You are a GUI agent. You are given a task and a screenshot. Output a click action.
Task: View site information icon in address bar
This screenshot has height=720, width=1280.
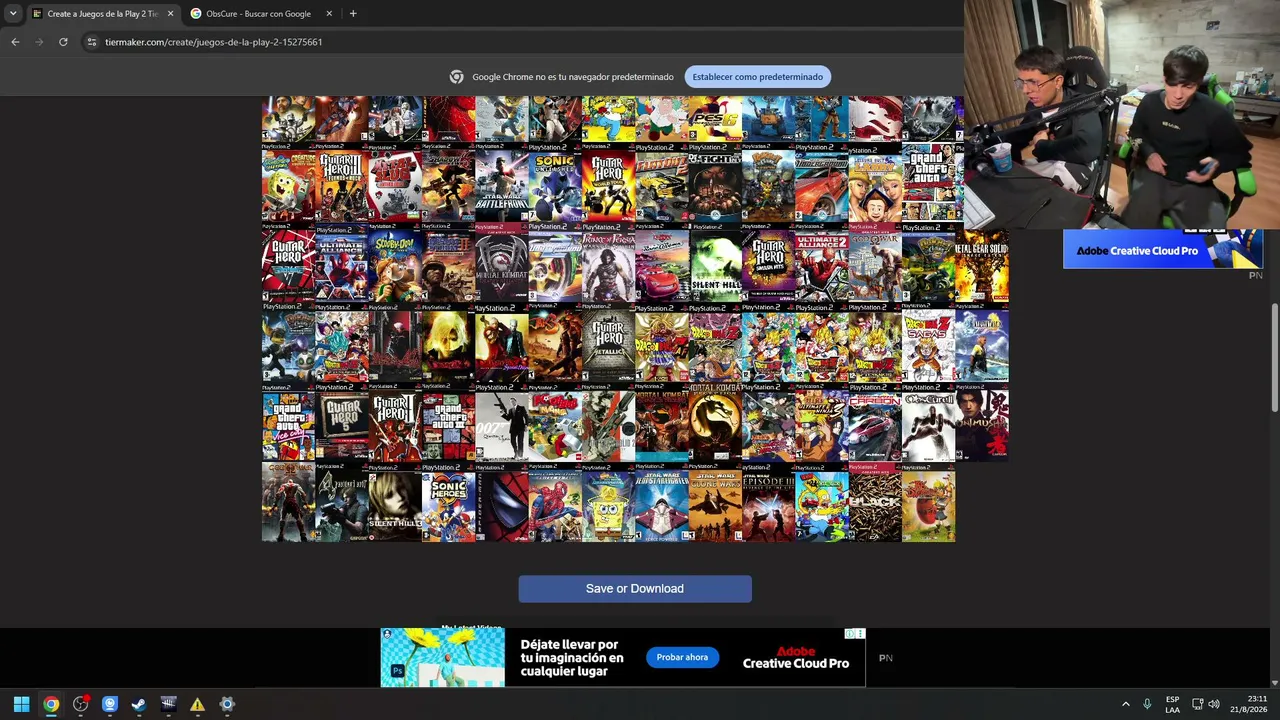click(x=91, y=42)
